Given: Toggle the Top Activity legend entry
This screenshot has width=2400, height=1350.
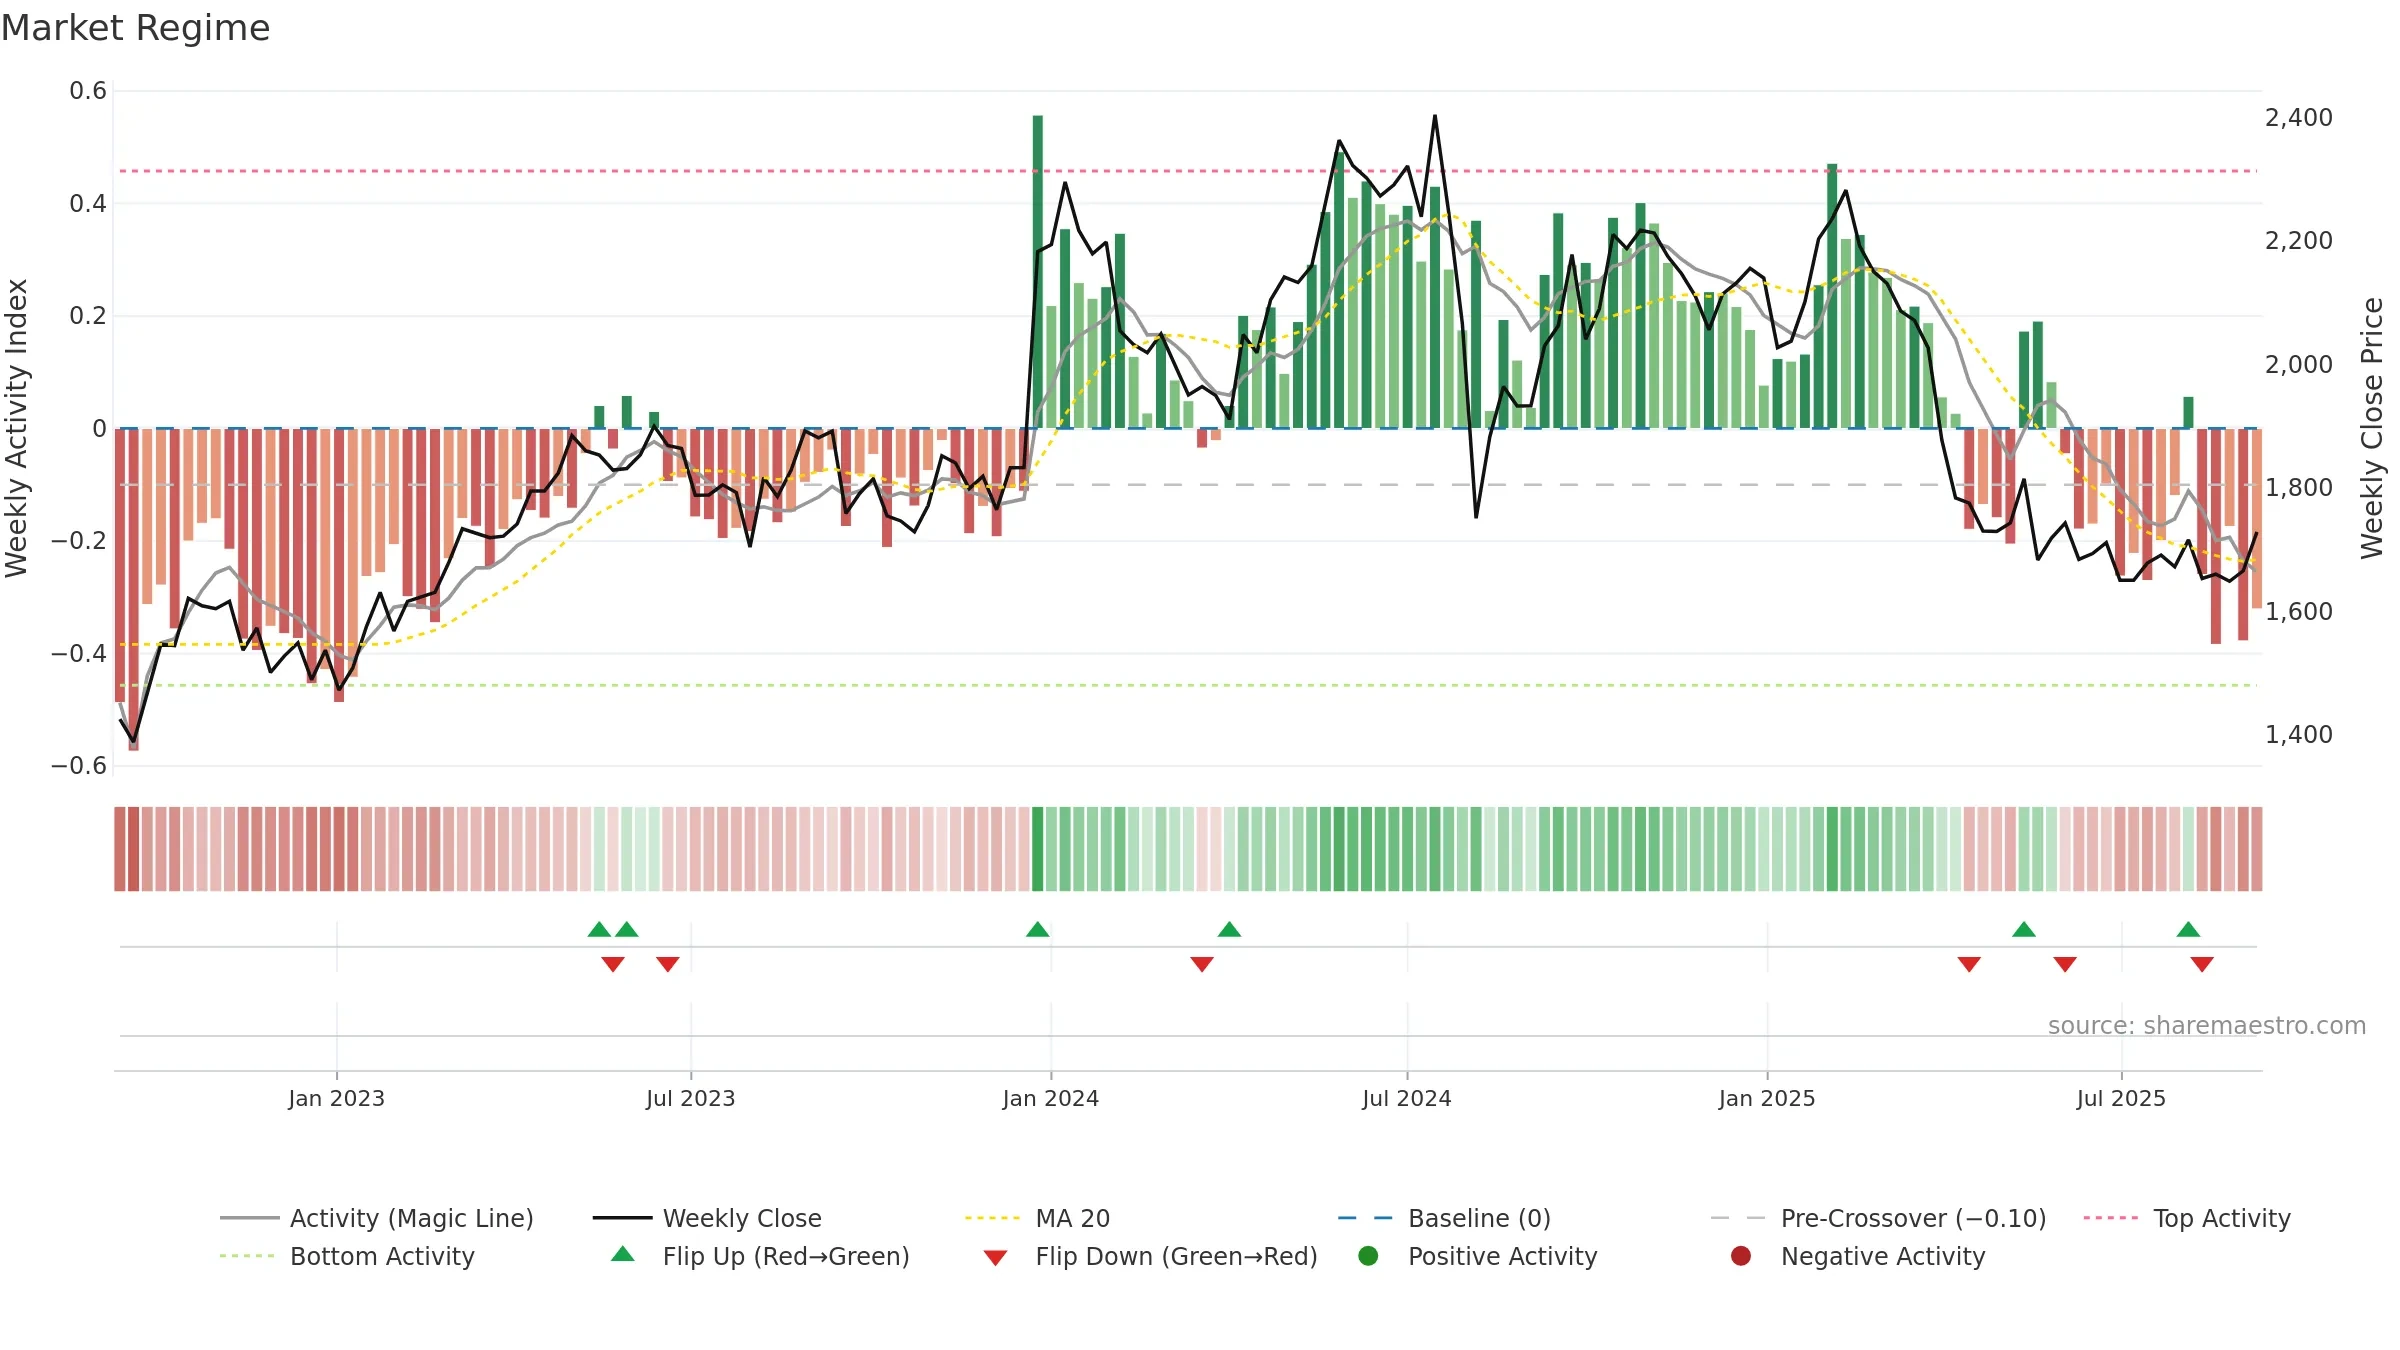Looking at the screenshot, I should tap(2187, 1218).
